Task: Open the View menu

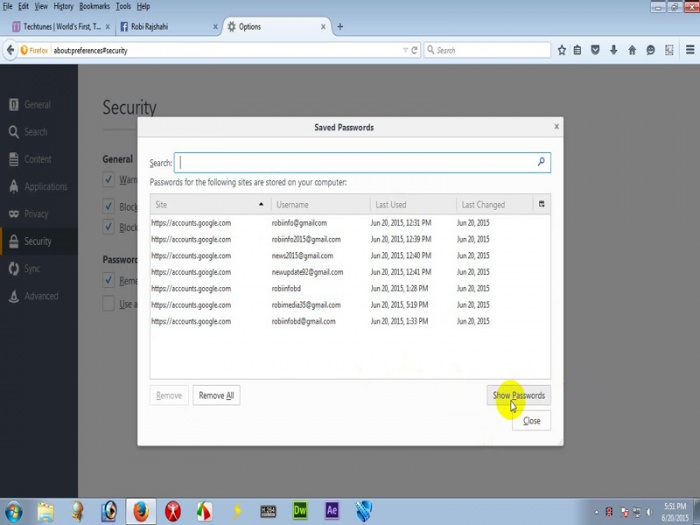Action: pyautogui.click(x=41, y=6)
